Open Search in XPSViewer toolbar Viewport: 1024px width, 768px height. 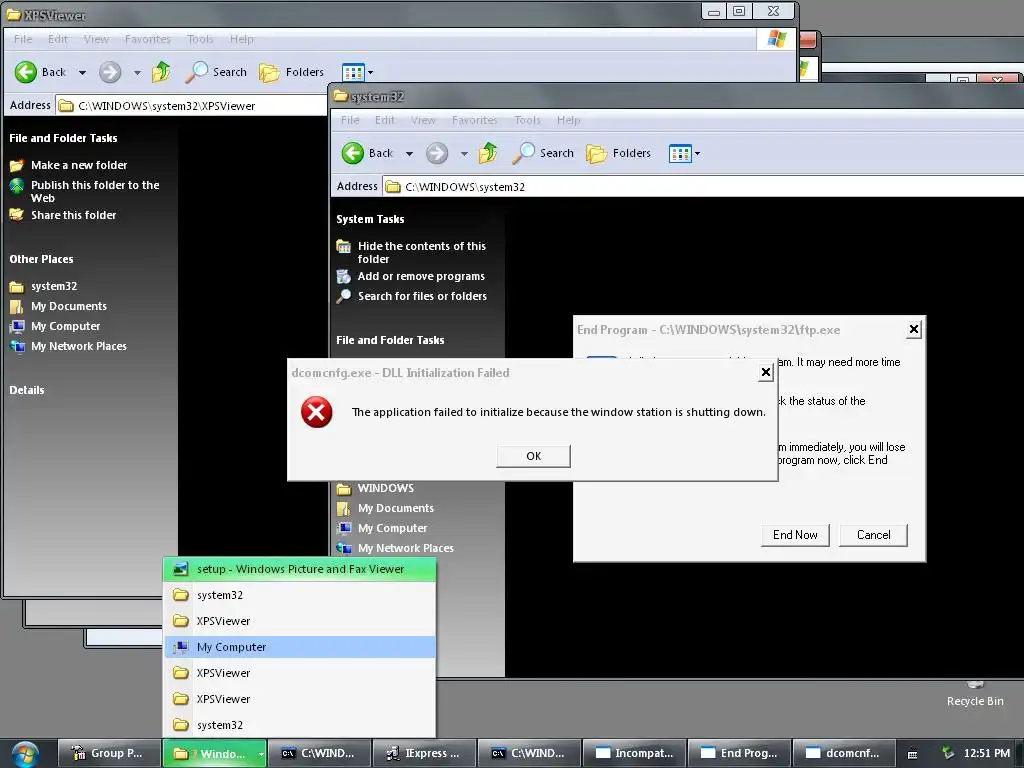point(216,72)
